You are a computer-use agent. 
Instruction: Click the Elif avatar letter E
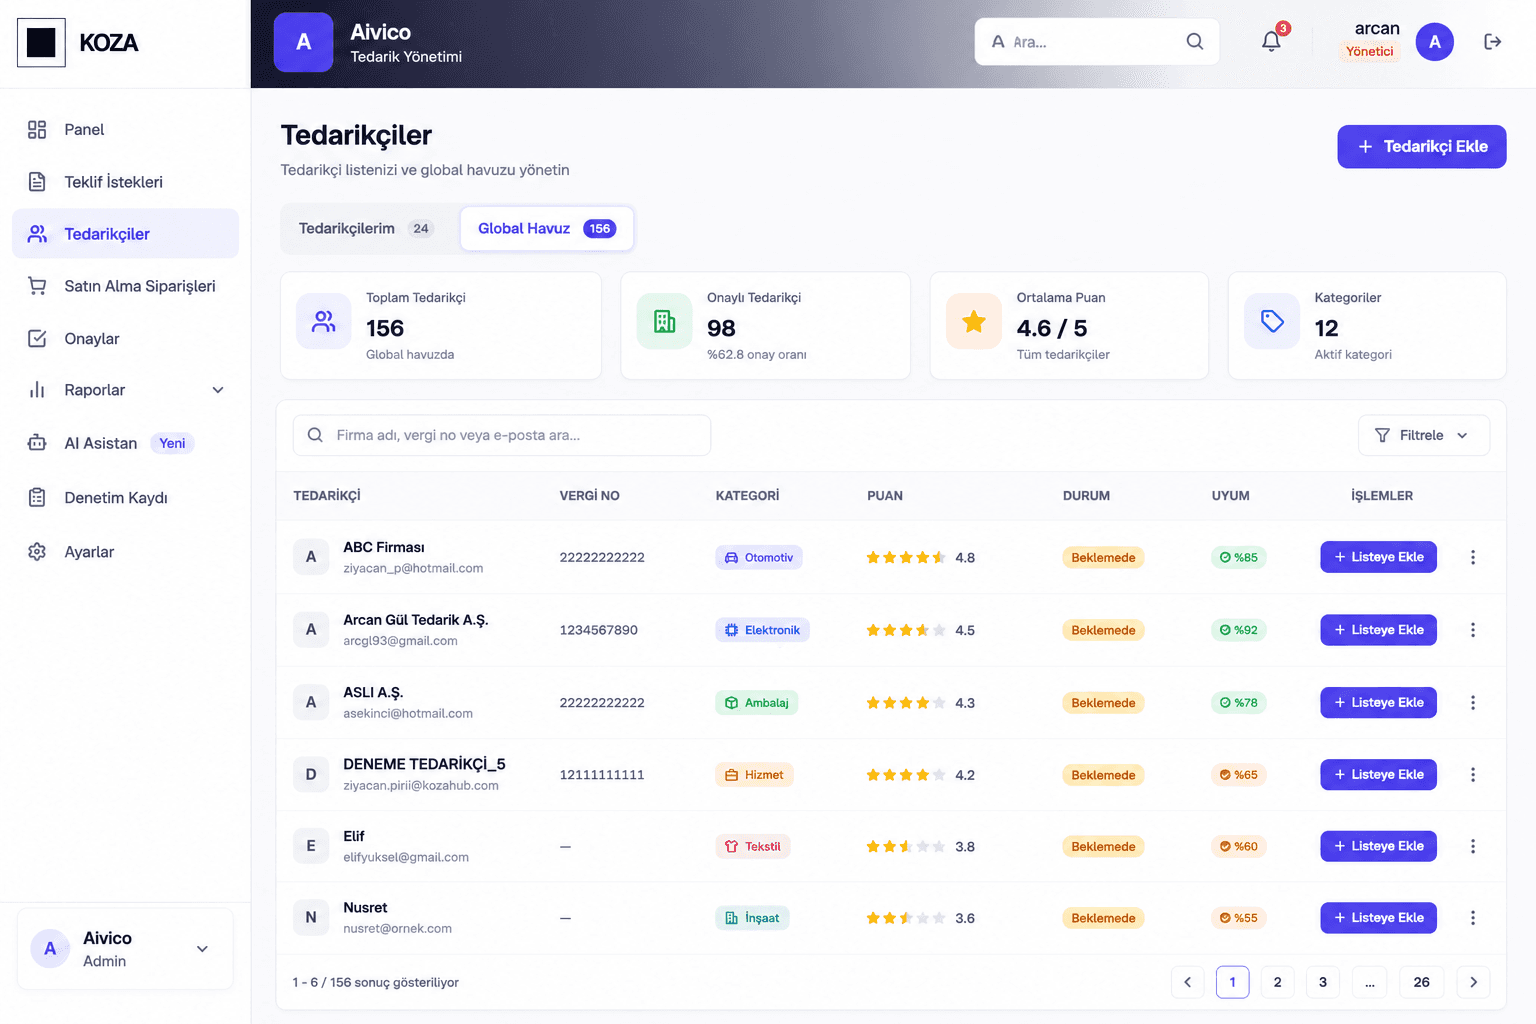311,846
